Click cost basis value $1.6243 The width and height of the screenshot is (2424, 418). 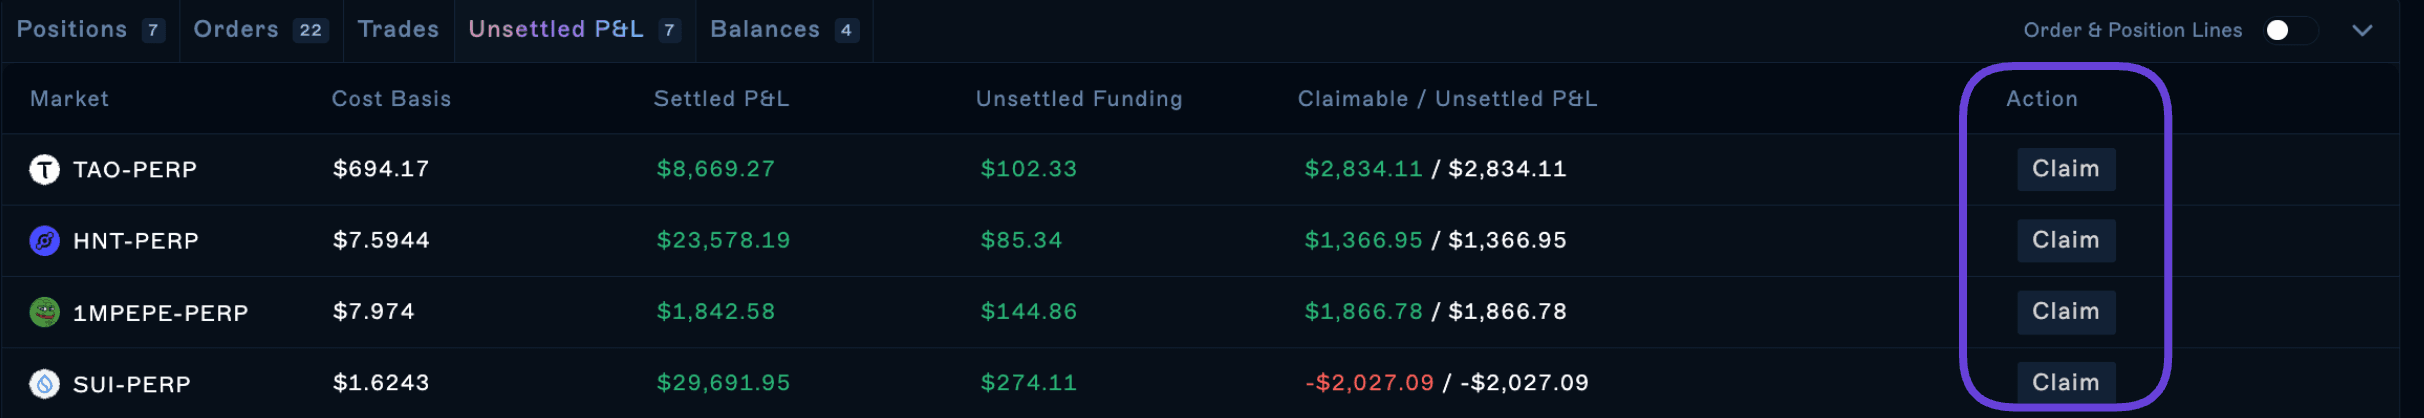tap(381, 382)
